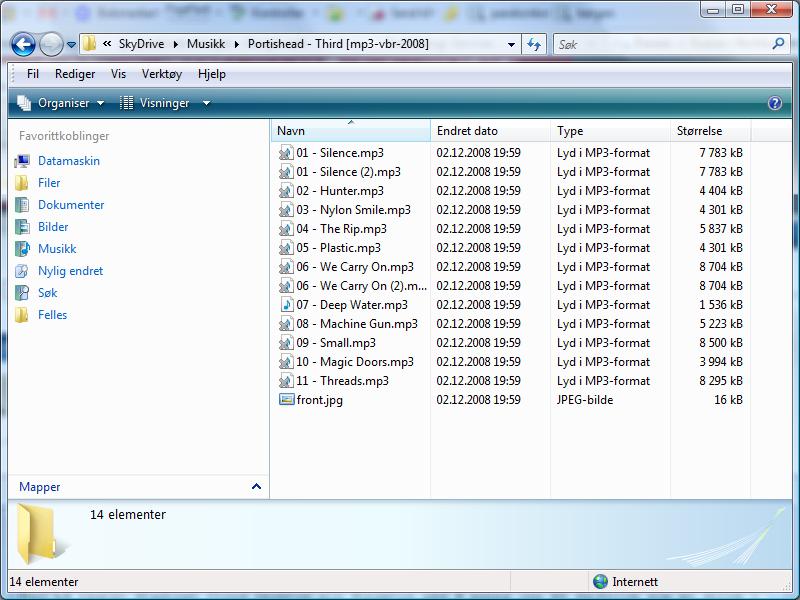The image size is (800, 600).
Task: Click the icon of 02 - Hunter.mp3
Action: 286,191
